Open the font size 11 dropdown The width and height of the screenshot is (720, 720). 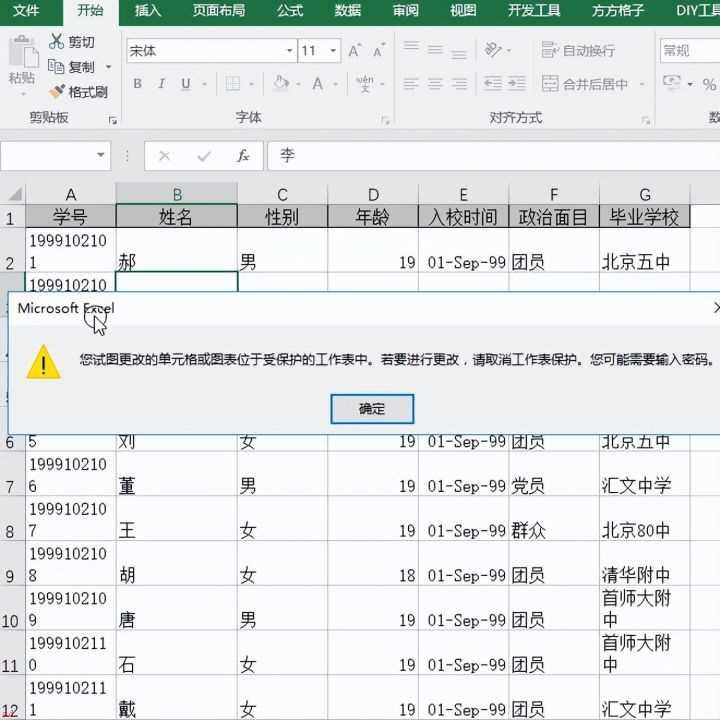tap(333, 51)
